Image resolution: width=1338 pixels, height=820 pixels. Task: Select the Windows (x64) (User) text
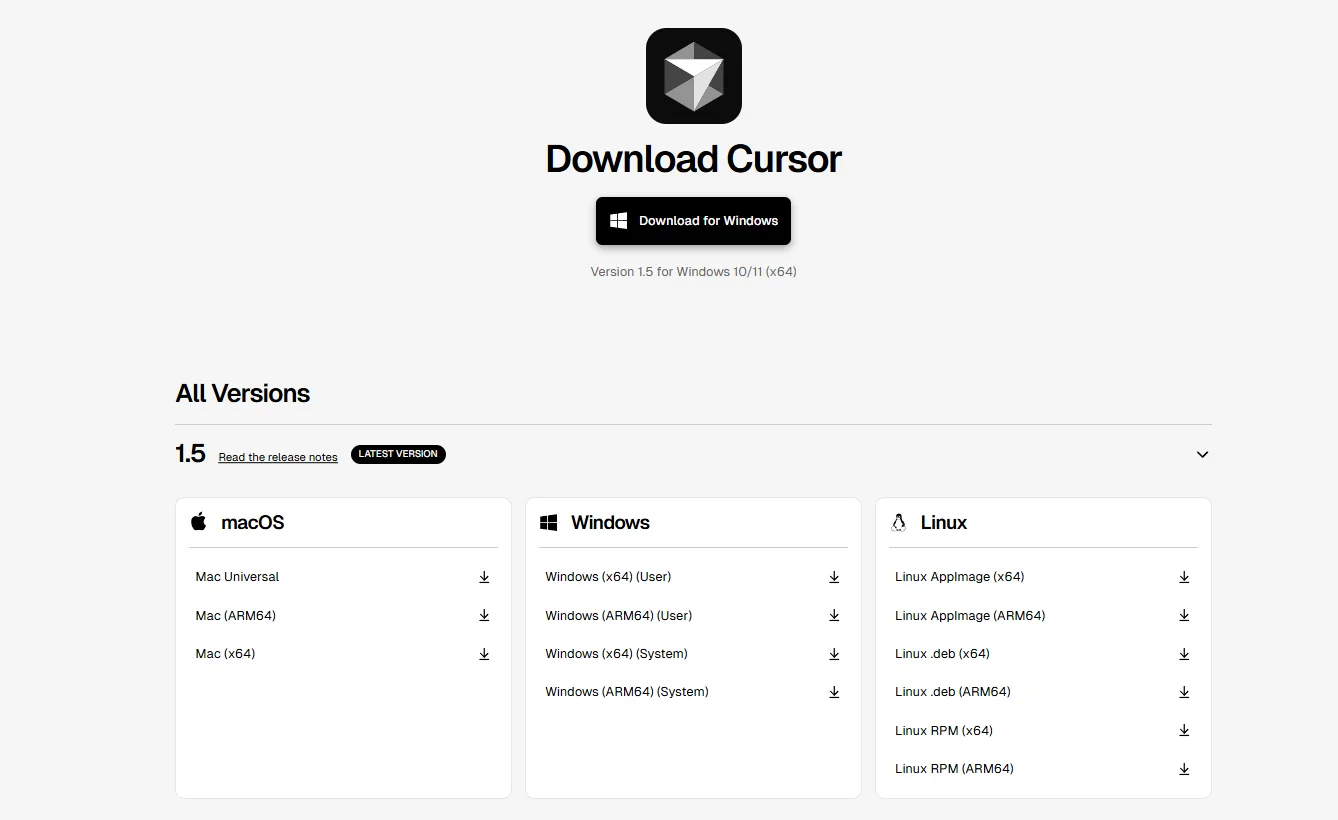tap(608, 577)
